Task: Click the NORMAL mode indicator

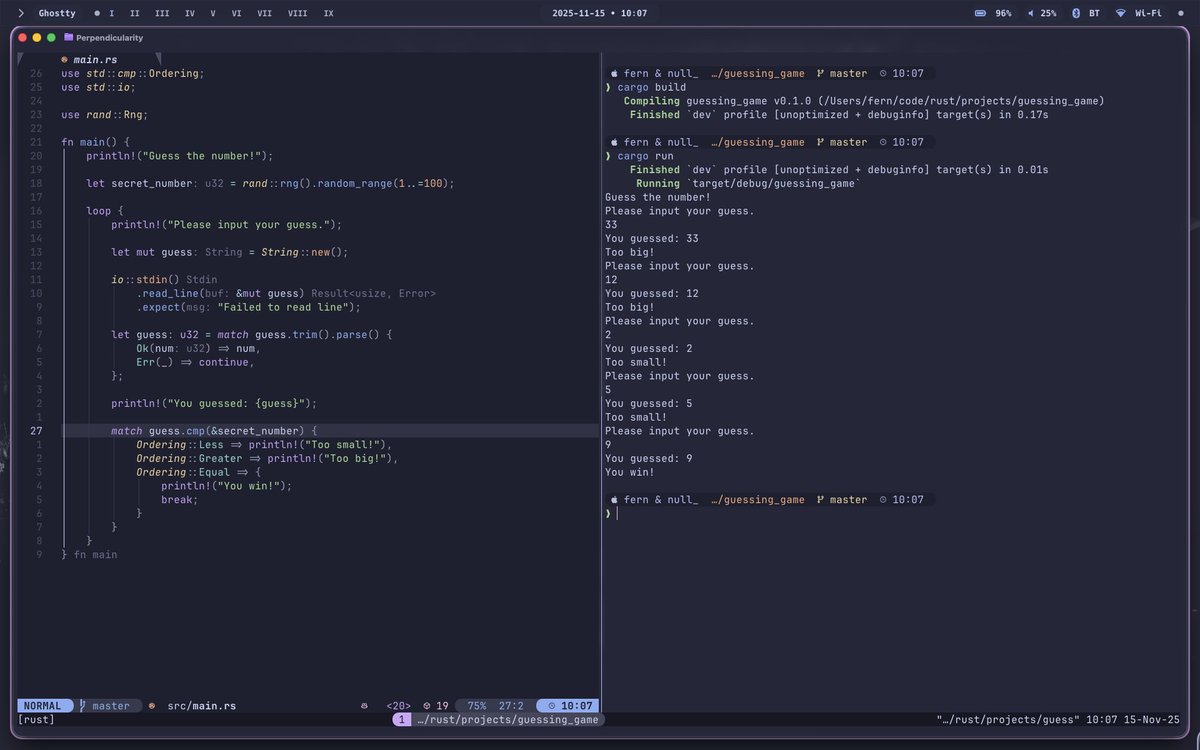Action: coord(45,706)
